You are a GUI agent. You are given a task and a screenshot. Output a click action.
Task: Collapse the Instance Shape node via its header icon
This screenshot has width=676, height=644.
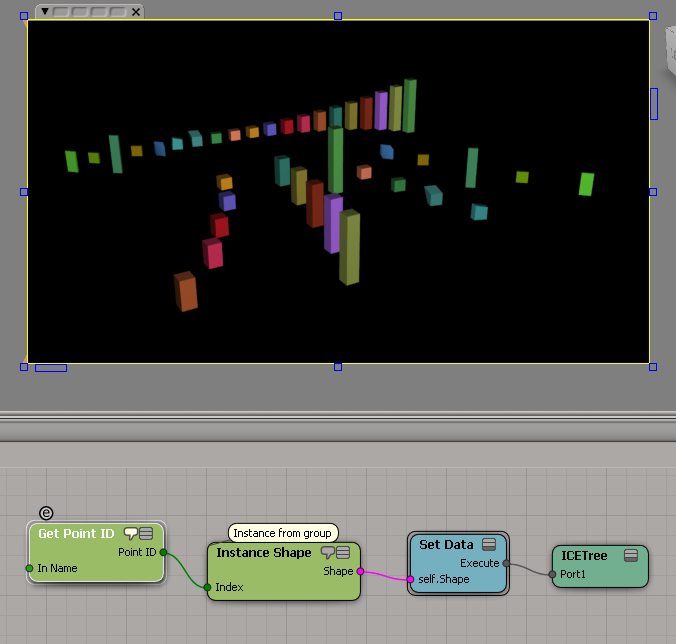pyautogui.click(x=343, y=553)
